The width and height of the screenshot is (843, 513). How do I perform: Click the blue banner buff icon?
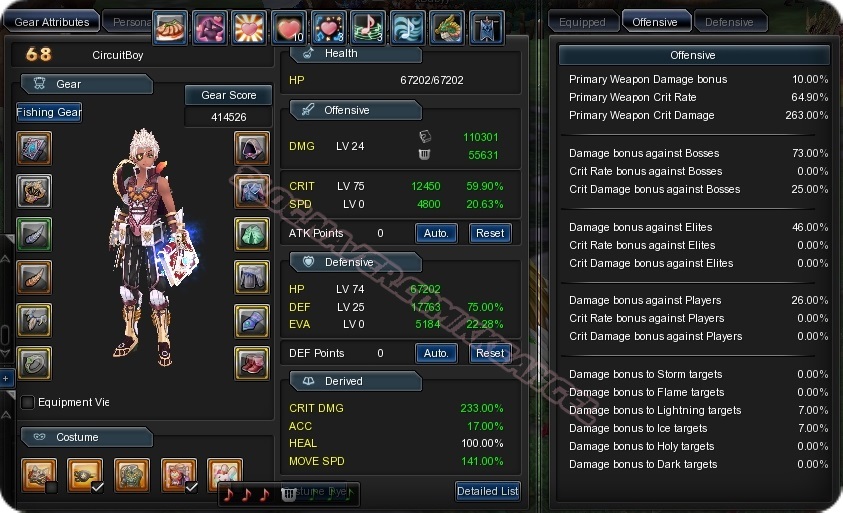(487, 27)
